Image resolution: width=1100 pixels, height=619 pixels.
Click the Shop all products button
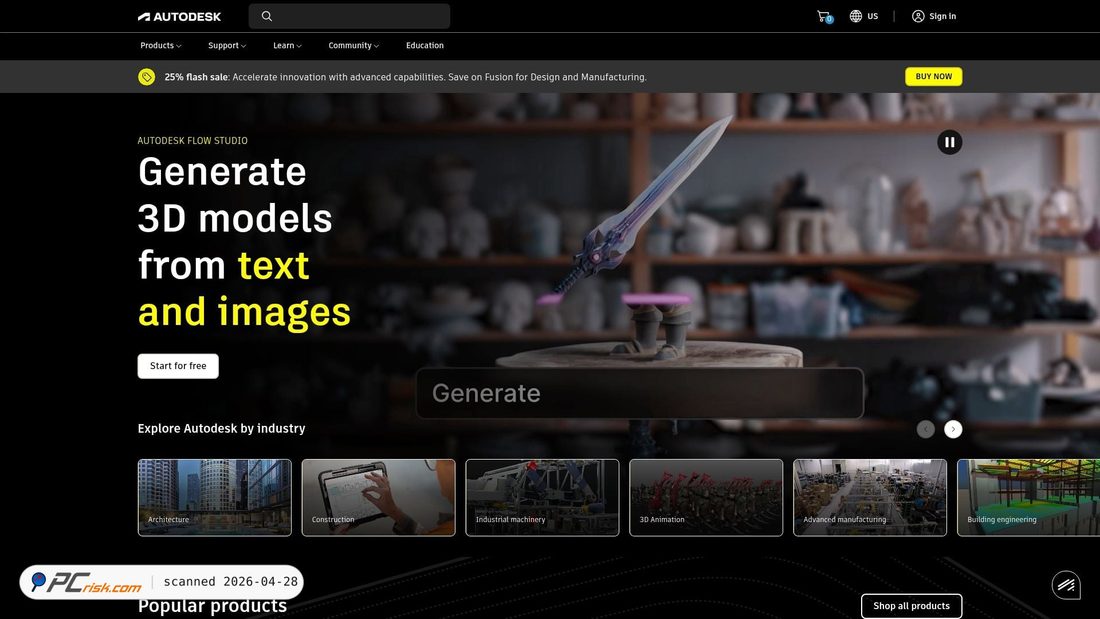tap(911, 606)
